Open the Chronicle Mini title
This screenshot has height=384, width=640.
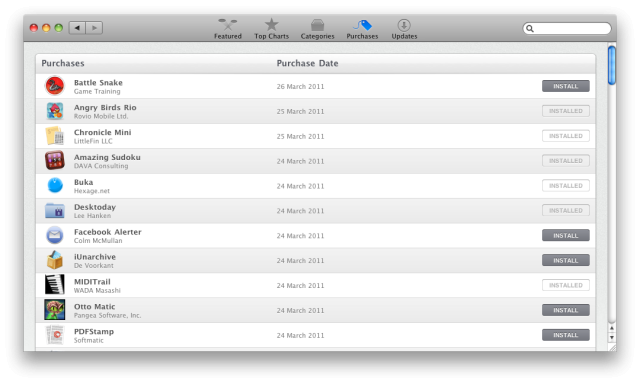(x=102, y=132)
